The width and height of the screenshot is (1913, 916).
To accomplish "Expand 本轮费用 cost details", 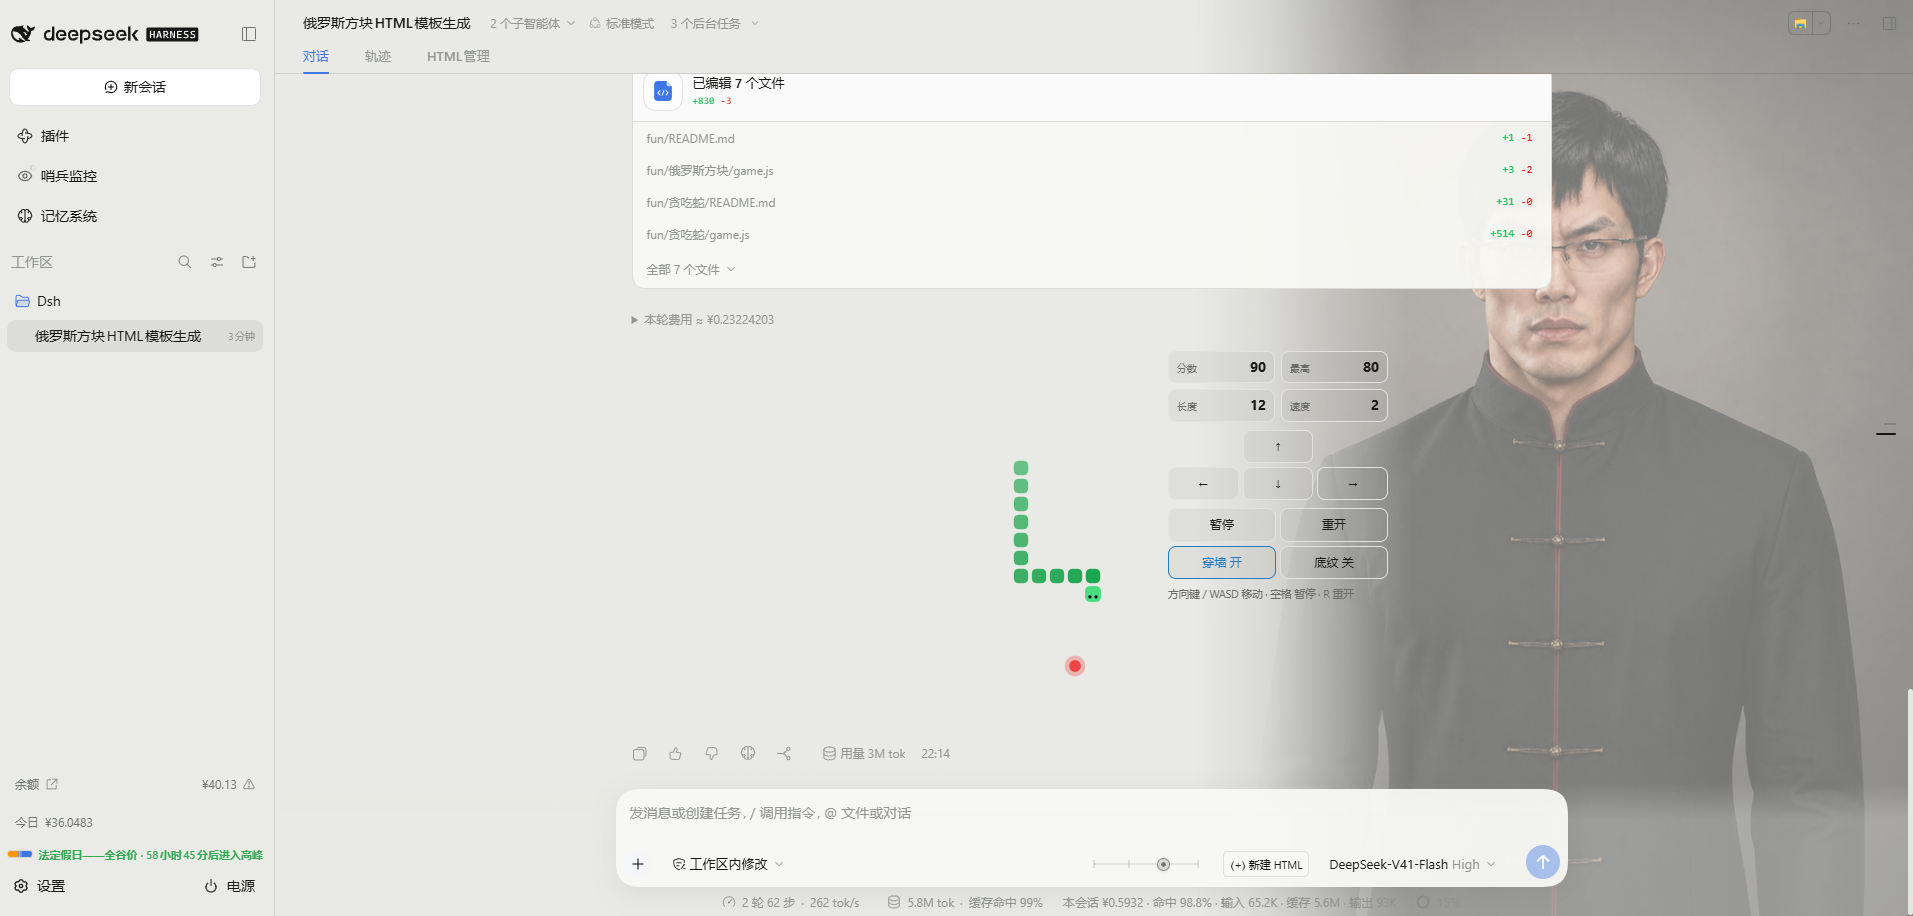I will pyautogui.click(x=702, y=320).
